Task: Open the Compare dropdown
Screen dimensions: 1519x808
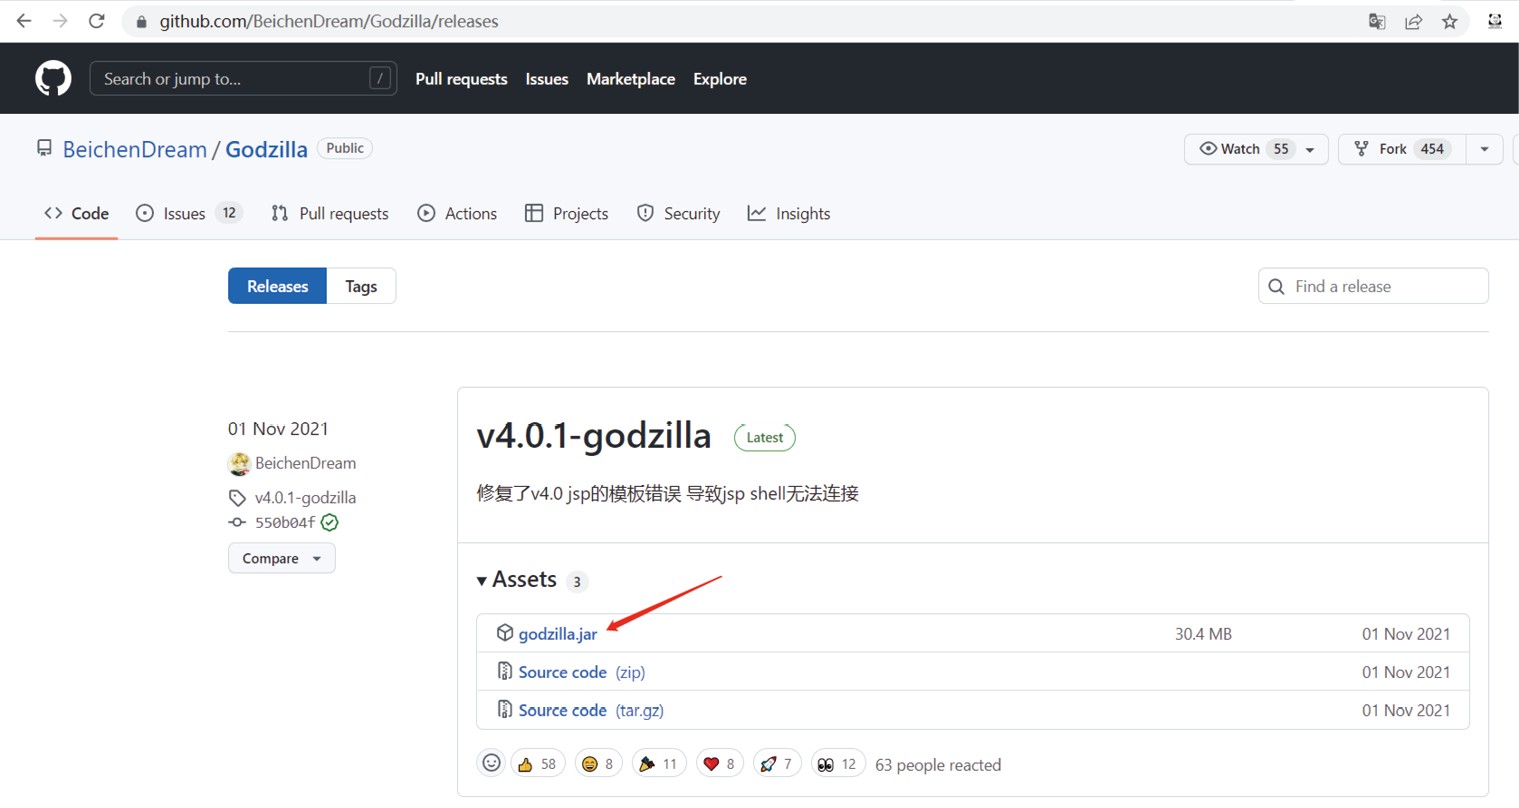Action: click(282, 558)
